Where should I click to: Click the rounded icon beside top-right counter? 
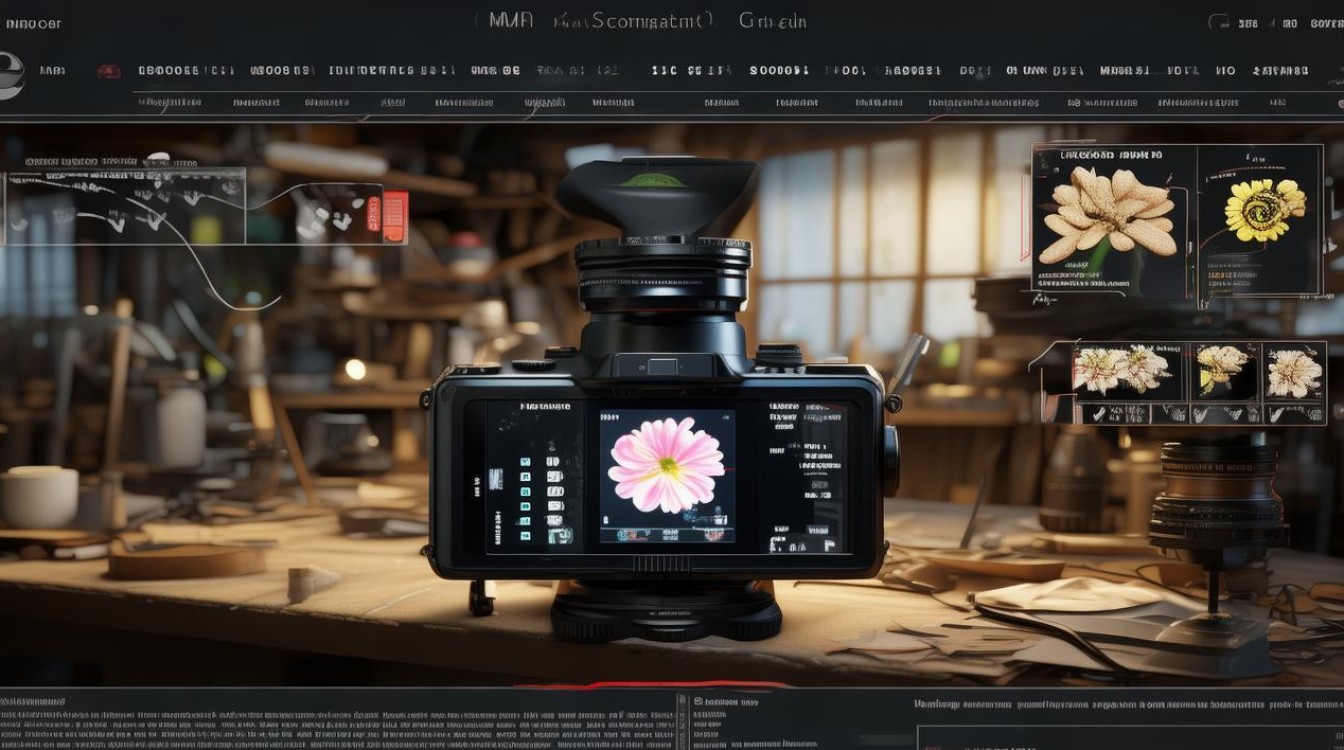pyautogui.click(x=1218, y=21)
